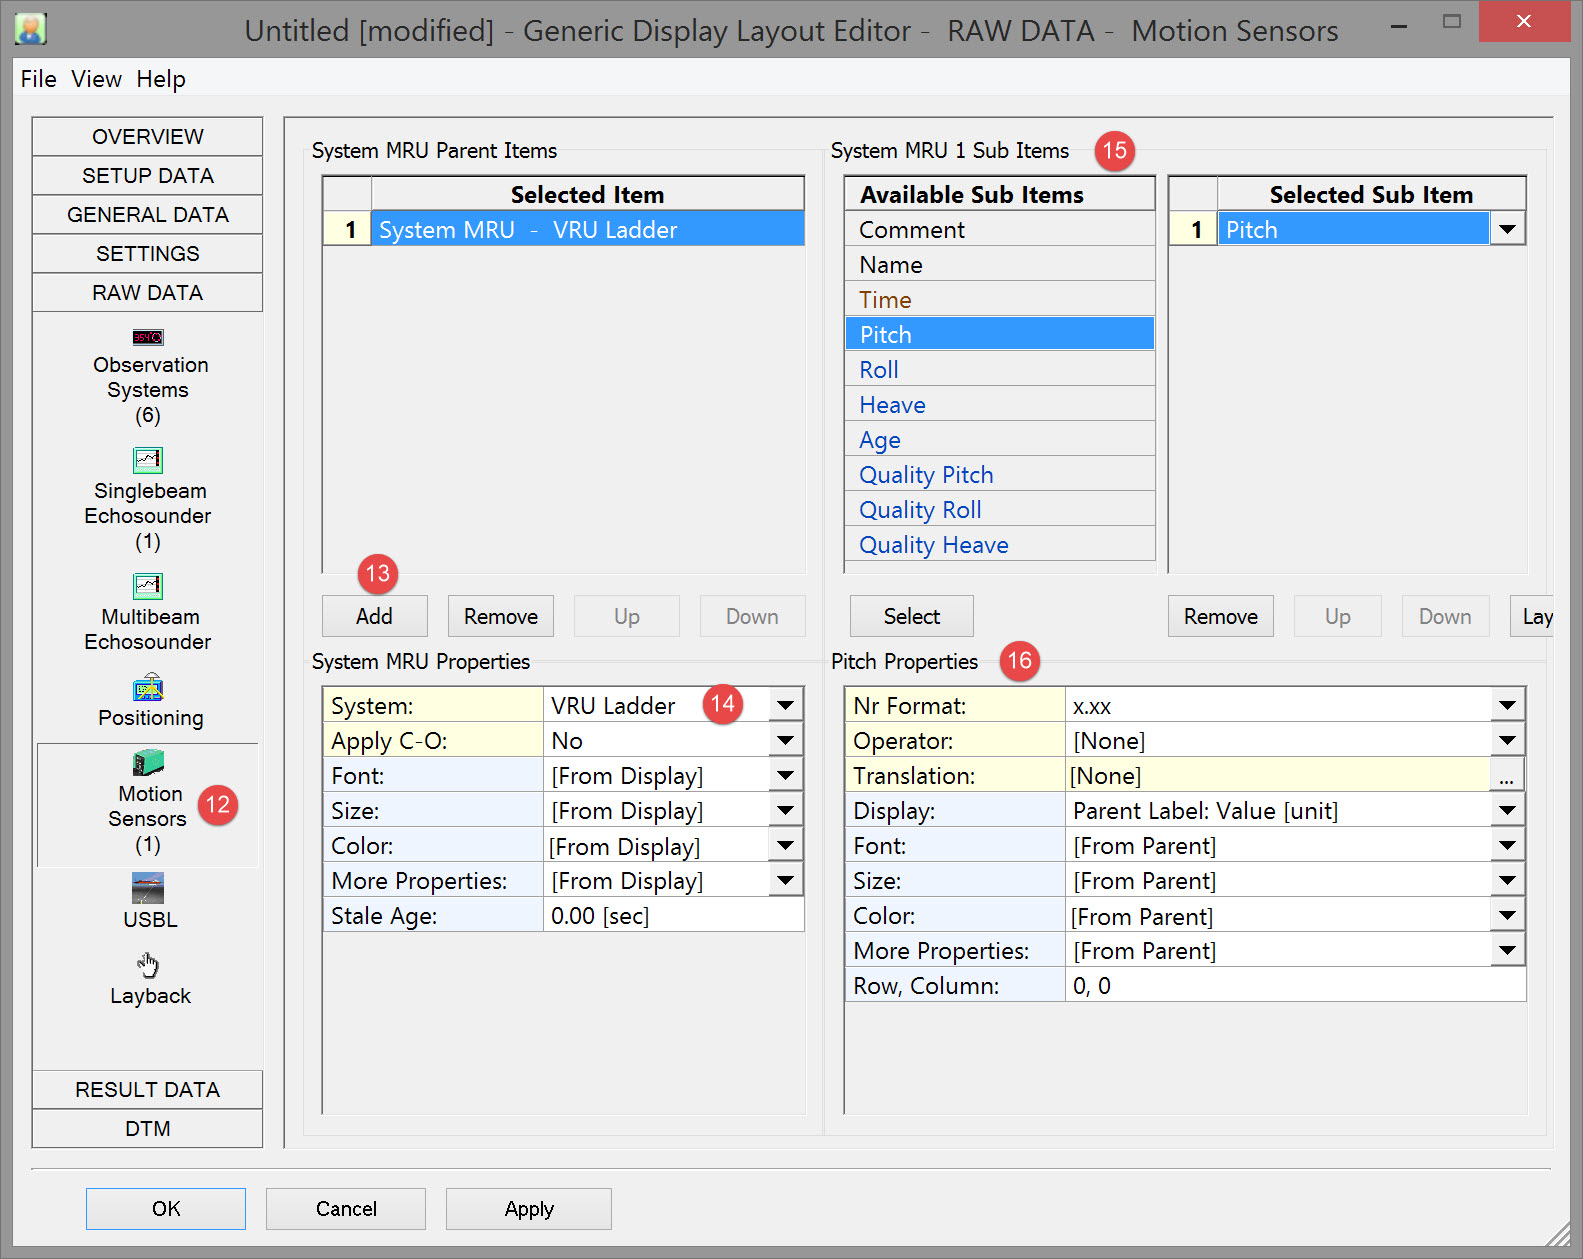Select the Layback hand icon

pos(148,965)
